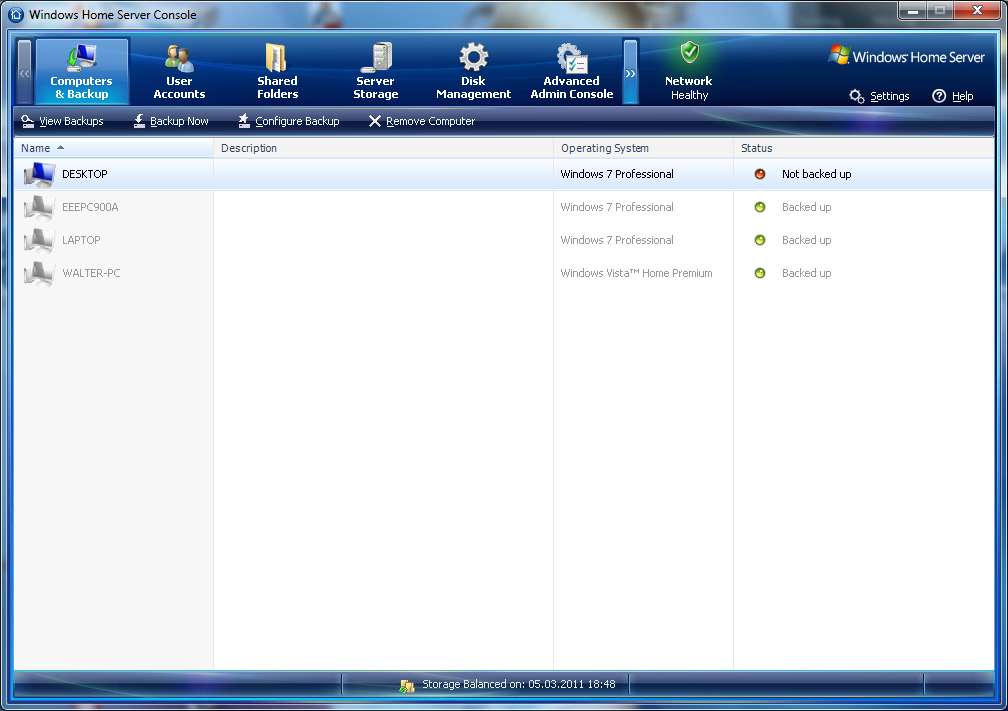The image size is (1008, 711).
Task: Click the Backup Now toolbar icon
Action: [140, 121]
